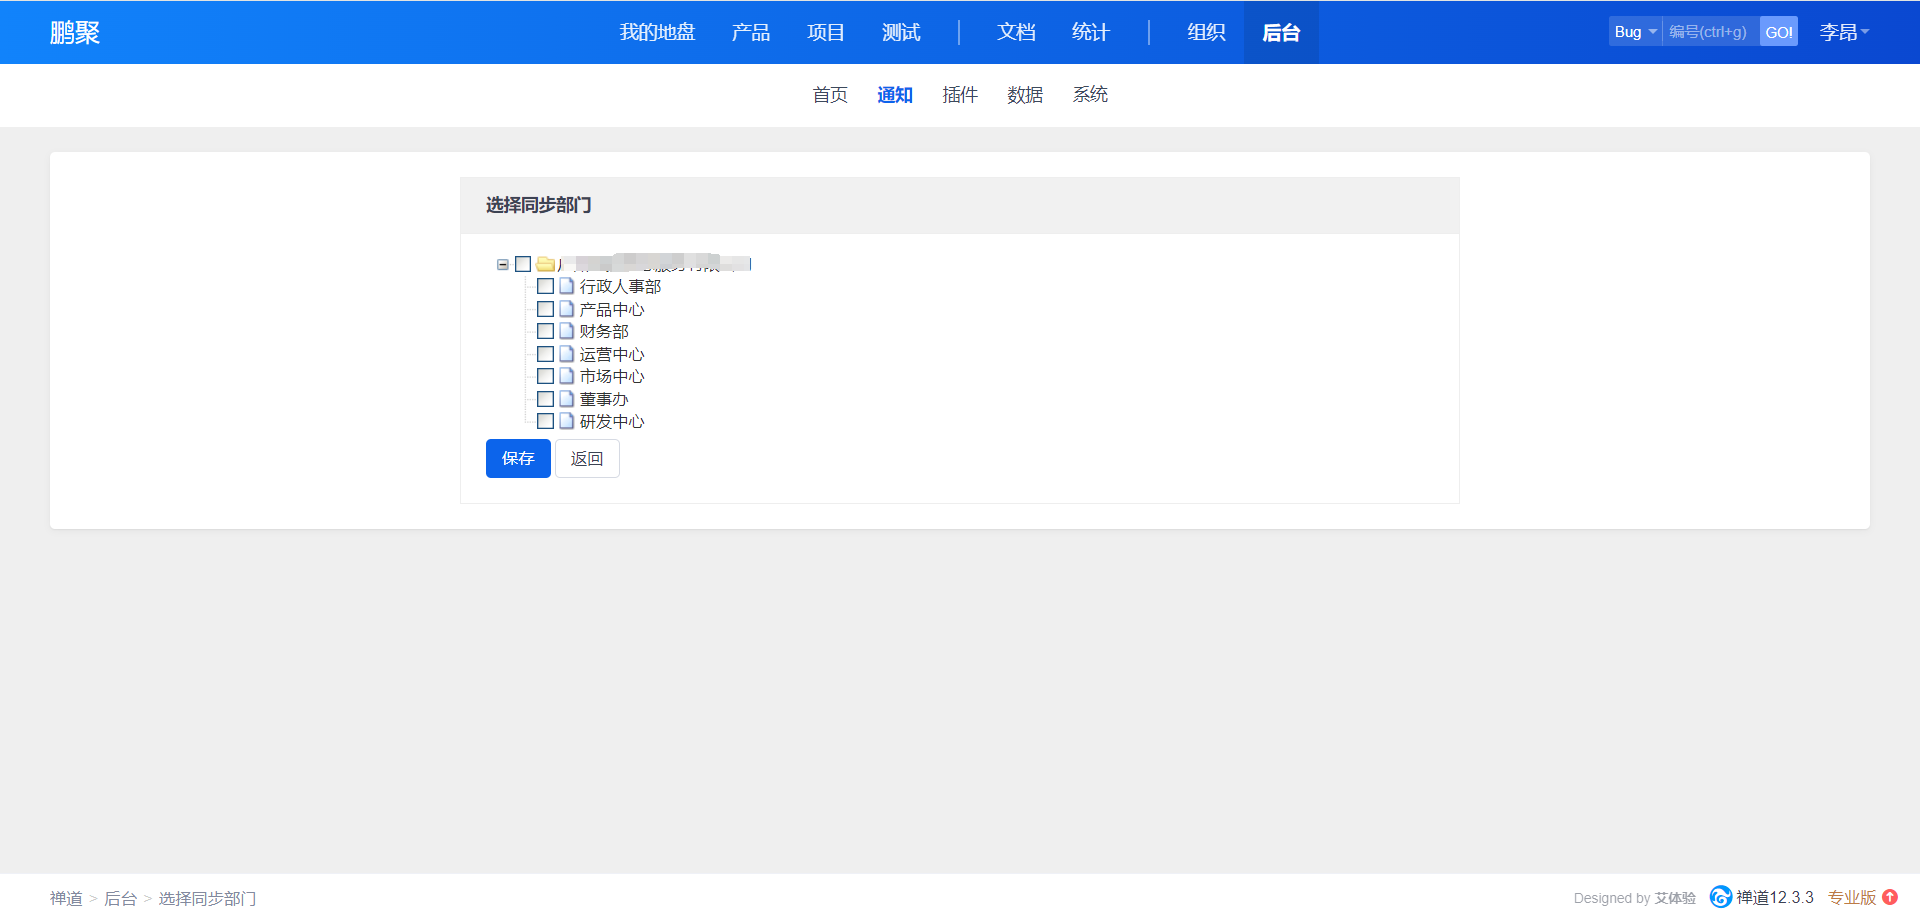Focus the 编号(ctrl+g) search field
The height and width of the screenshot is (922, 1920).
coord(1711,32)
